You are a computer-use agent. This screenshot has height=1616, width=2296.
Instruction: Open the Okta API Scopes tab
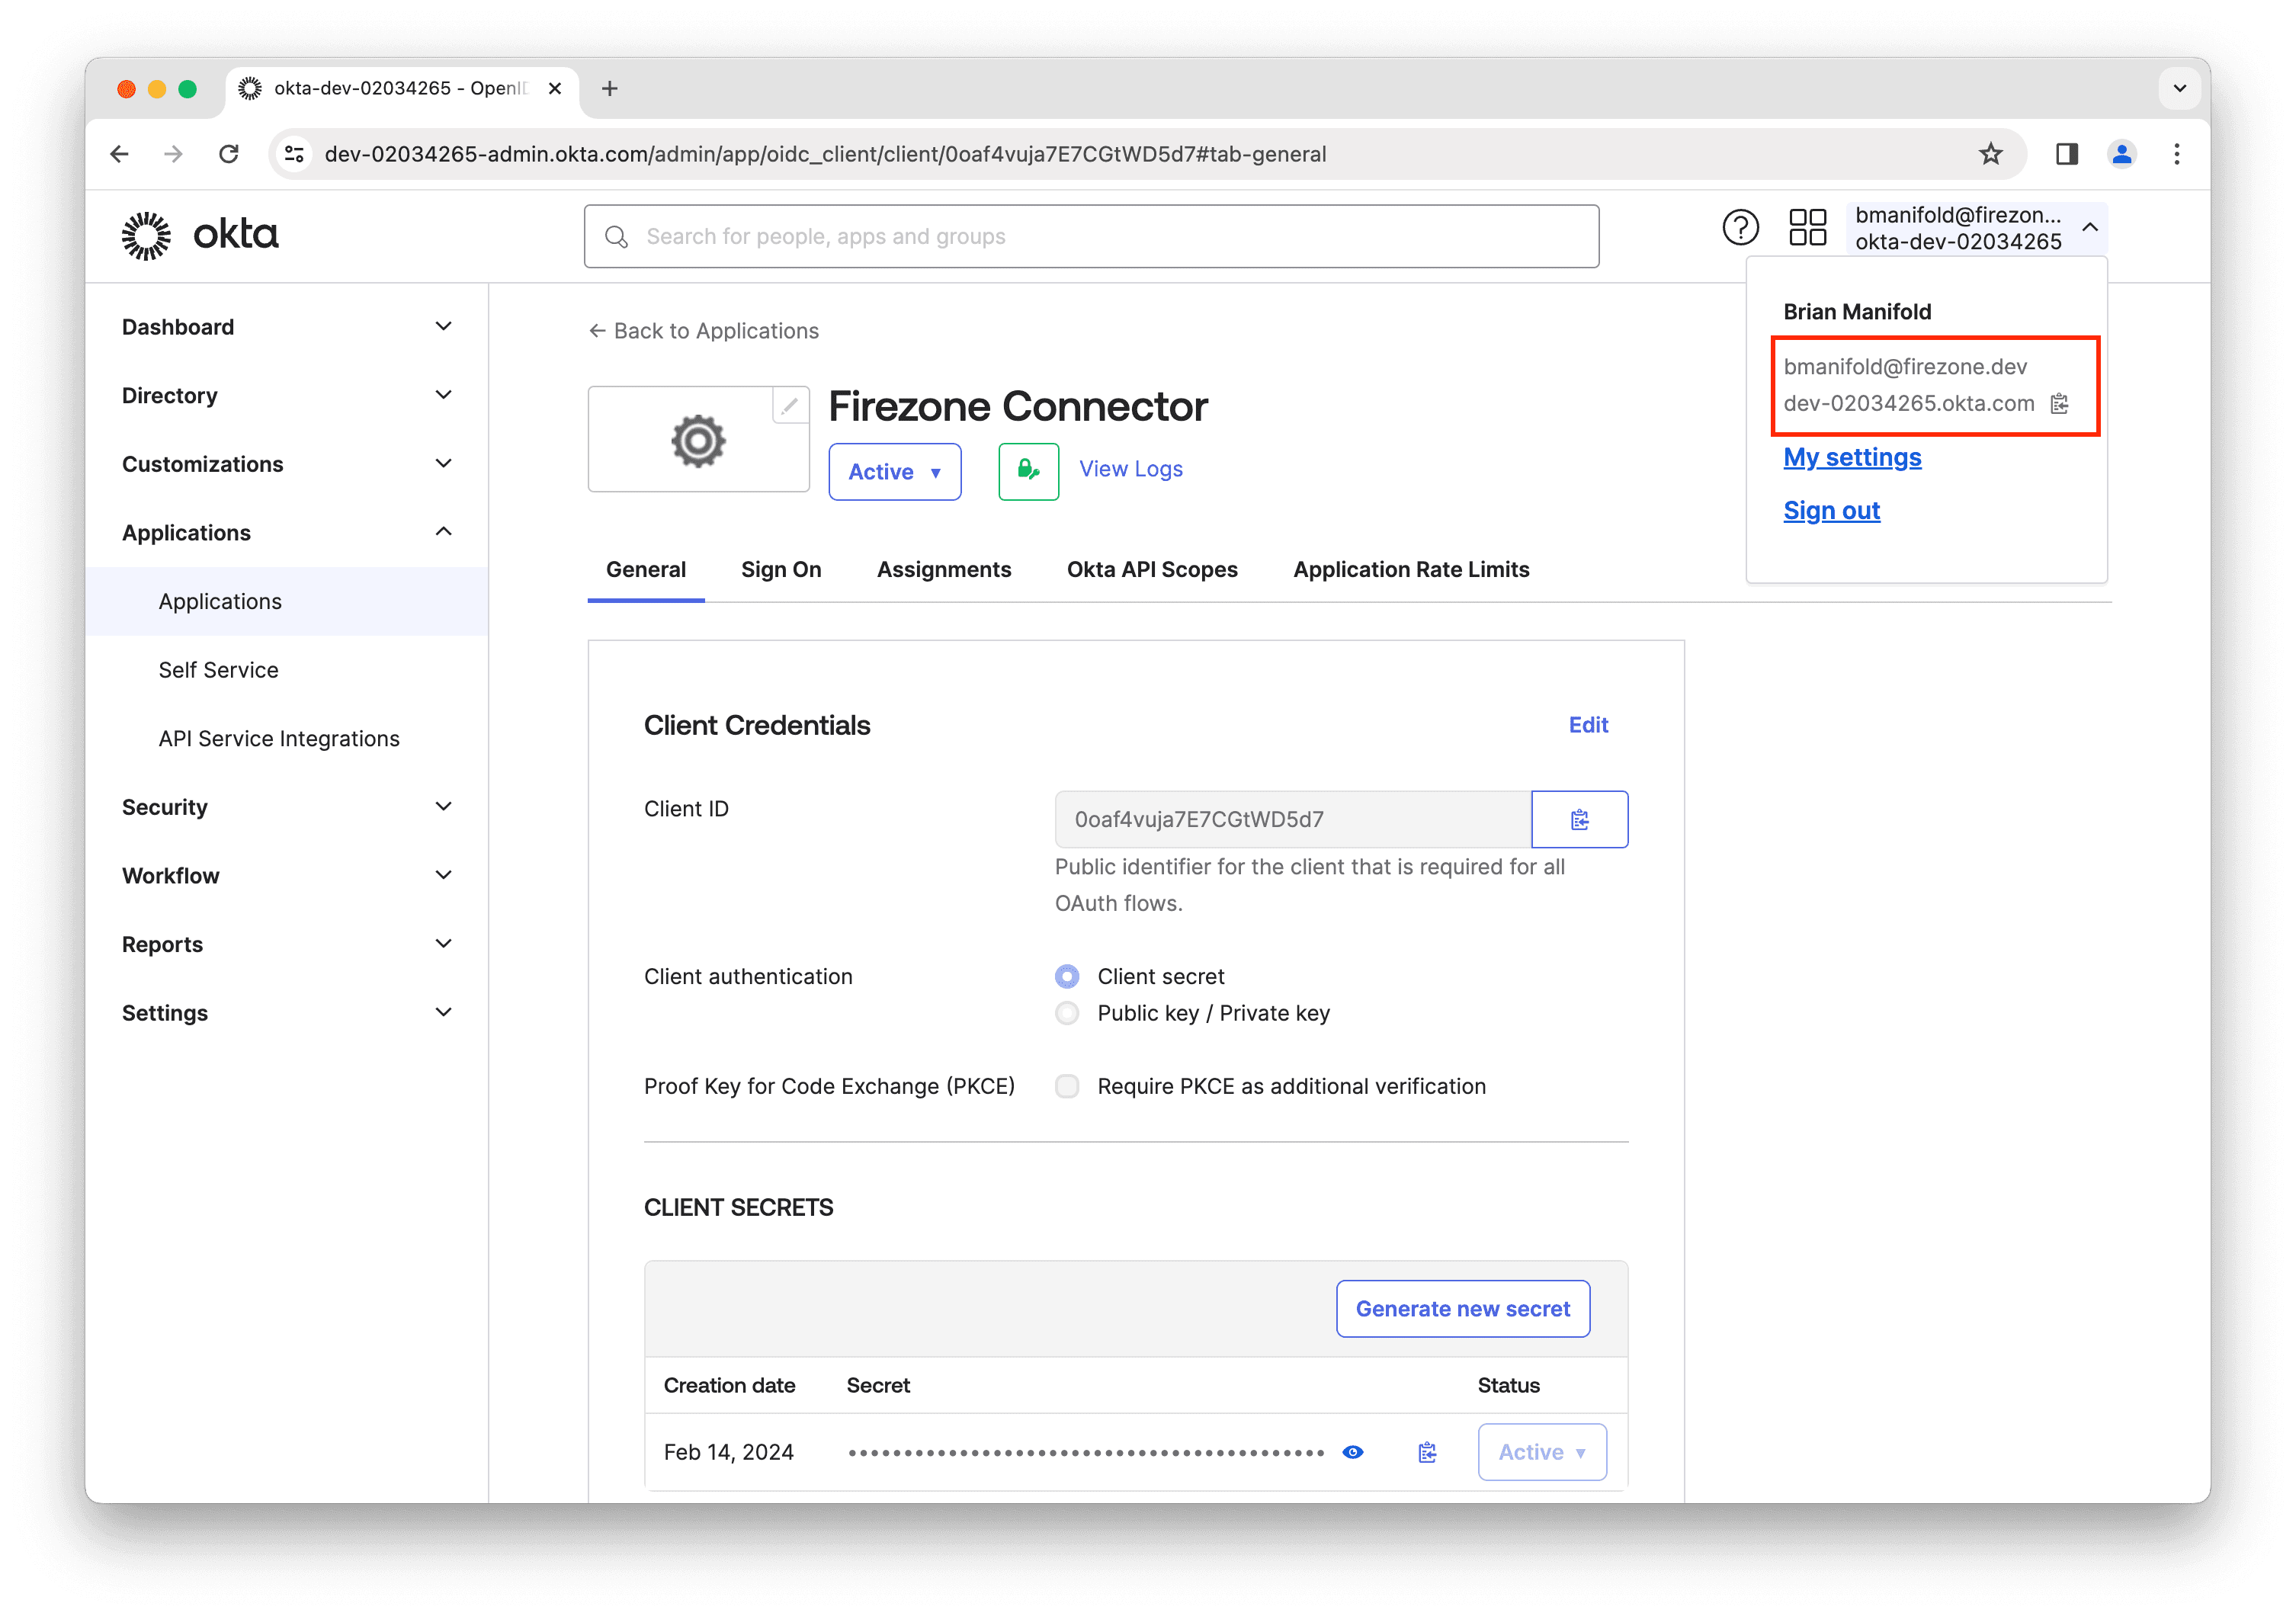click(x=1152, y=569)
